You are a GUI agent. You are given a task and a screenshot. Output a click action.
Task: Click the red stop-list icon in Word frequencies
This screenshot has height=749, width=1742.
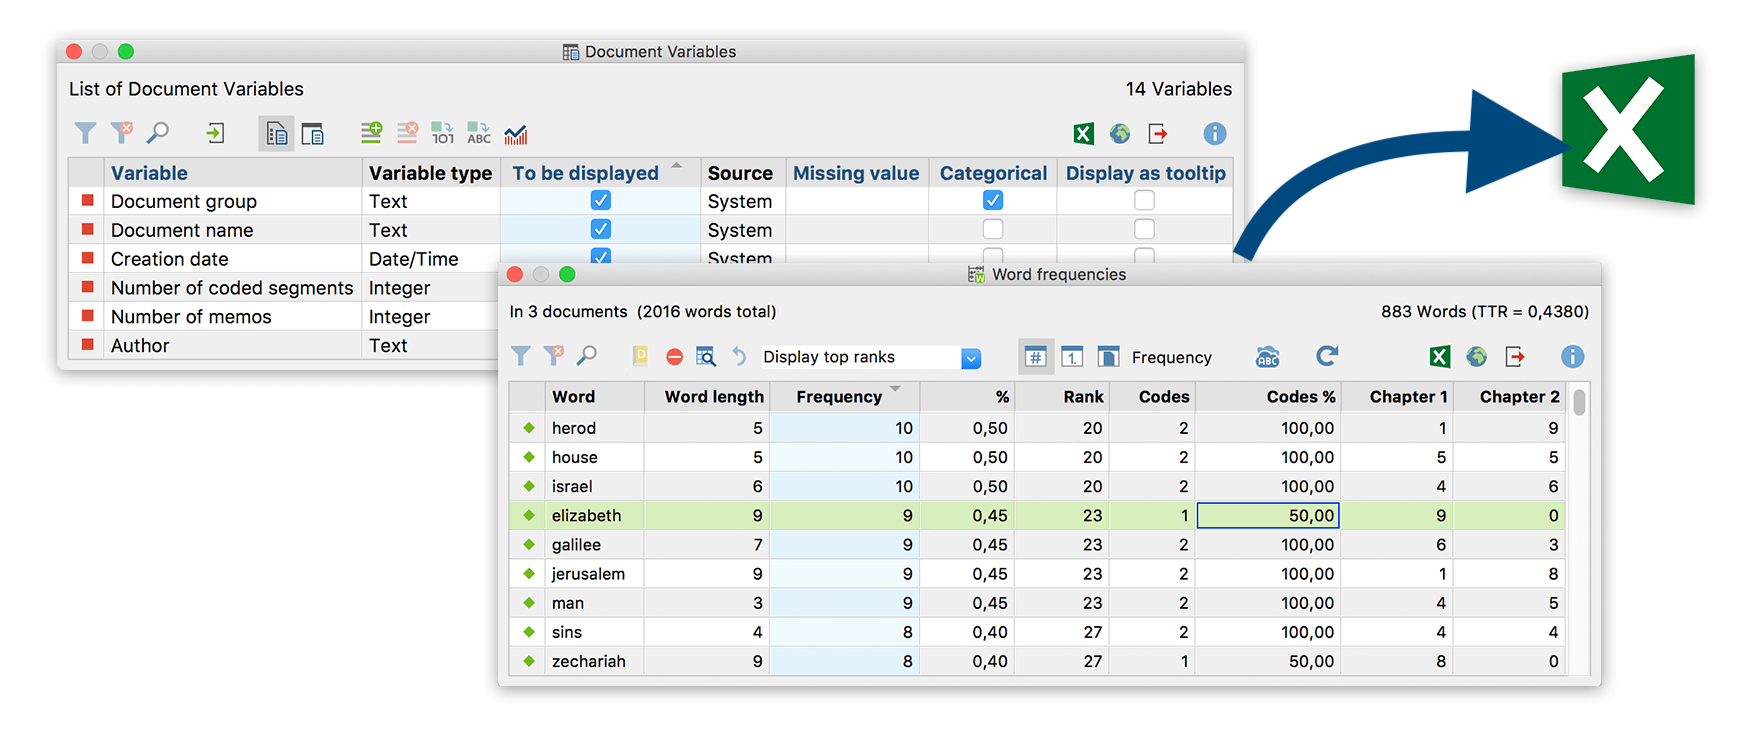click(x=675, y=357)
